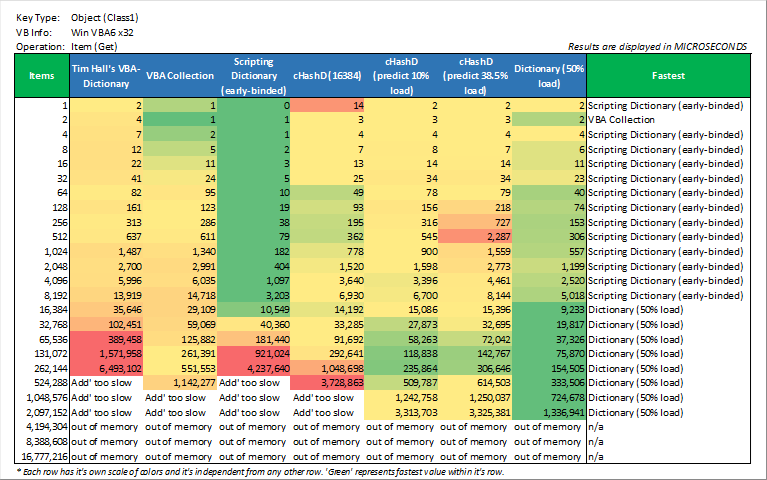The width and height of the screenshot is (767, 480).
Task: Click the green 'Fastest' column header
Action: (668, 76)
